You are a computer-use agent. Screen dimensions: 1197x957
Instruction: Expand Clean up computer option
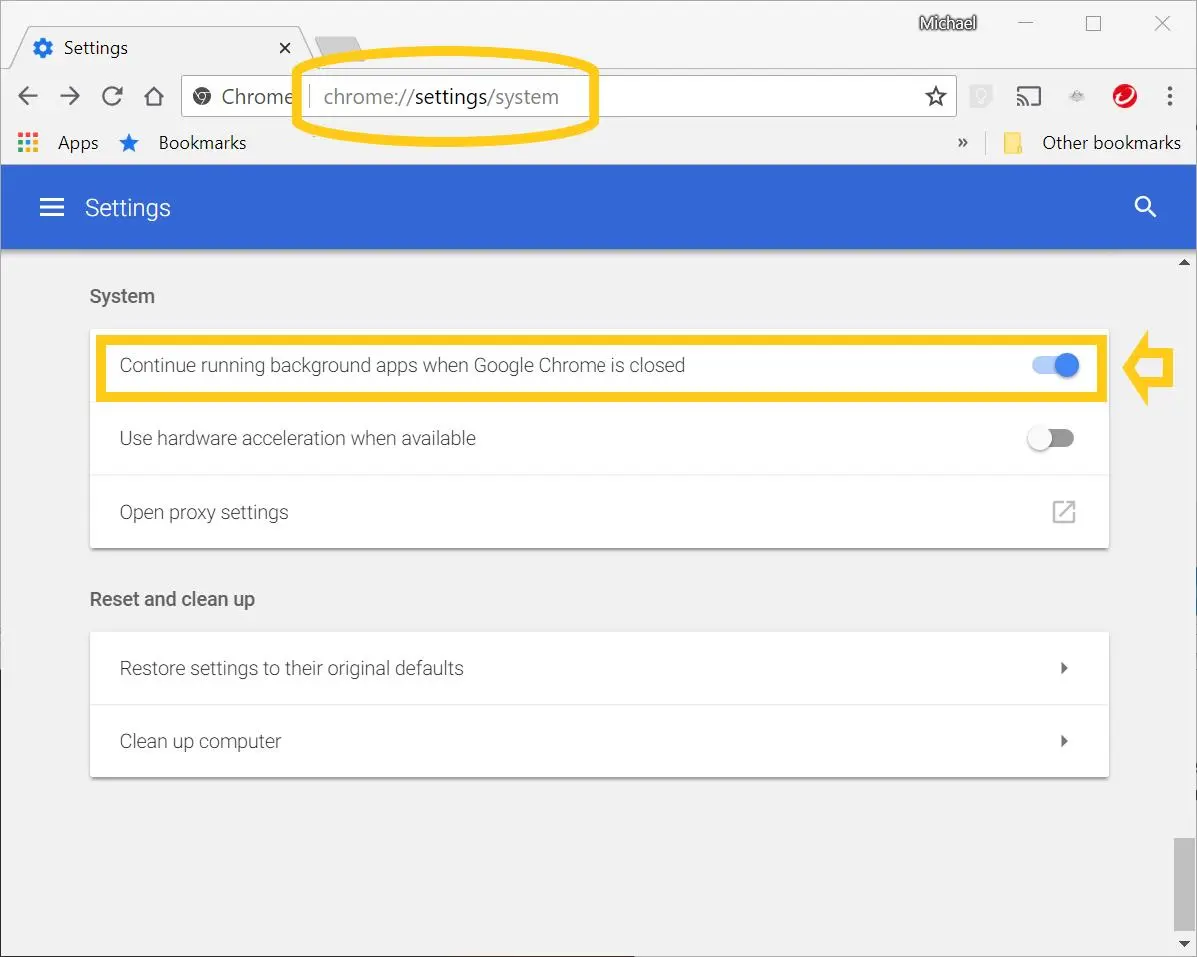click(x=598, y=741)
